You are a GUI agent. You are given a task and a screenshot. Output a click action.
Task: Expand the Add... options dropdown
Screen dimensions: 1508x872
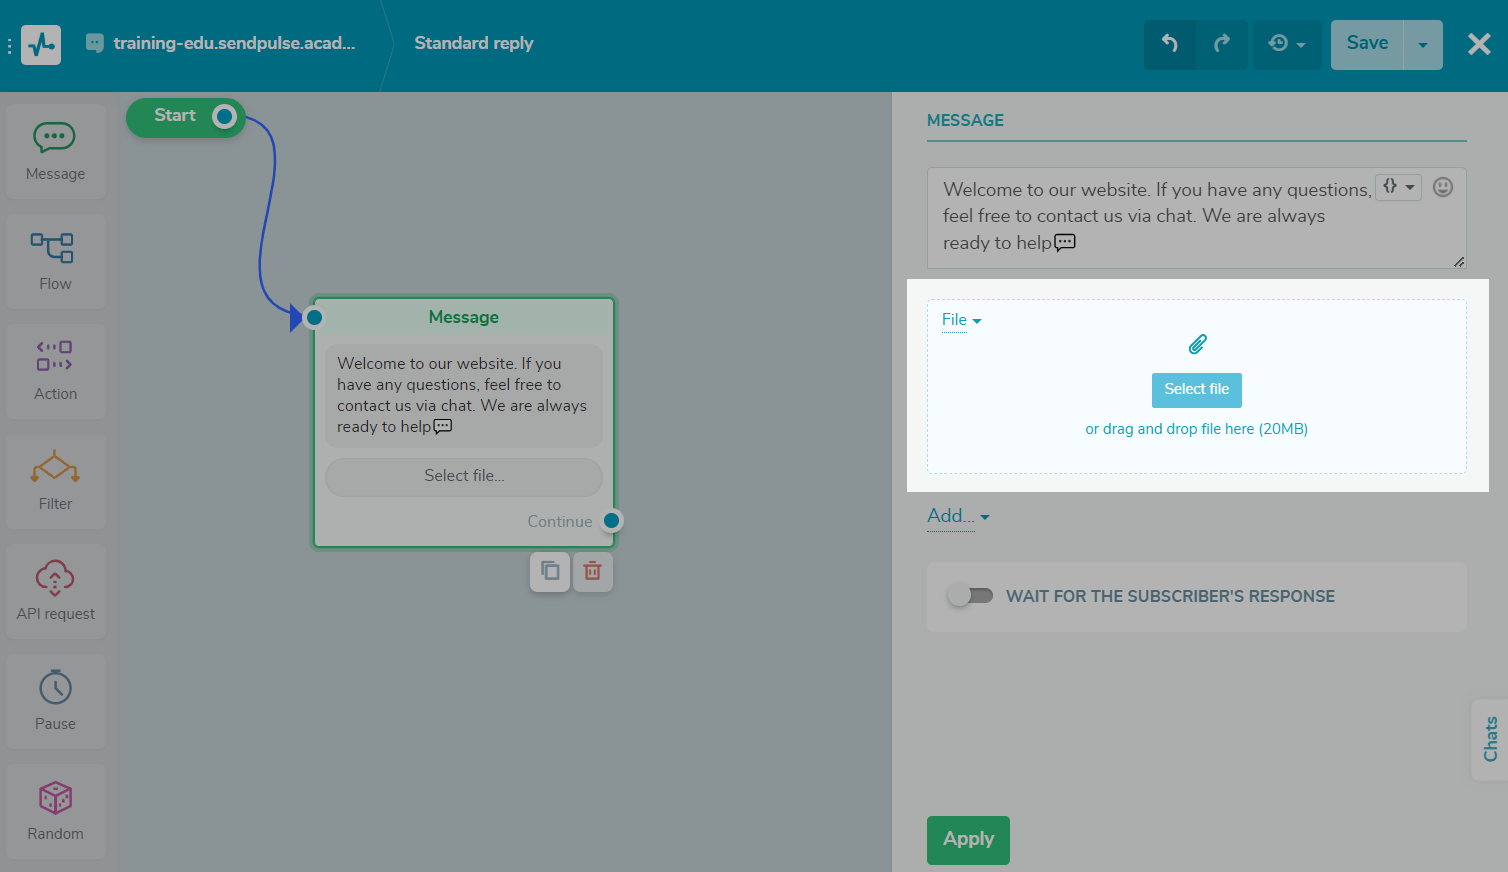tap(957, 516)
